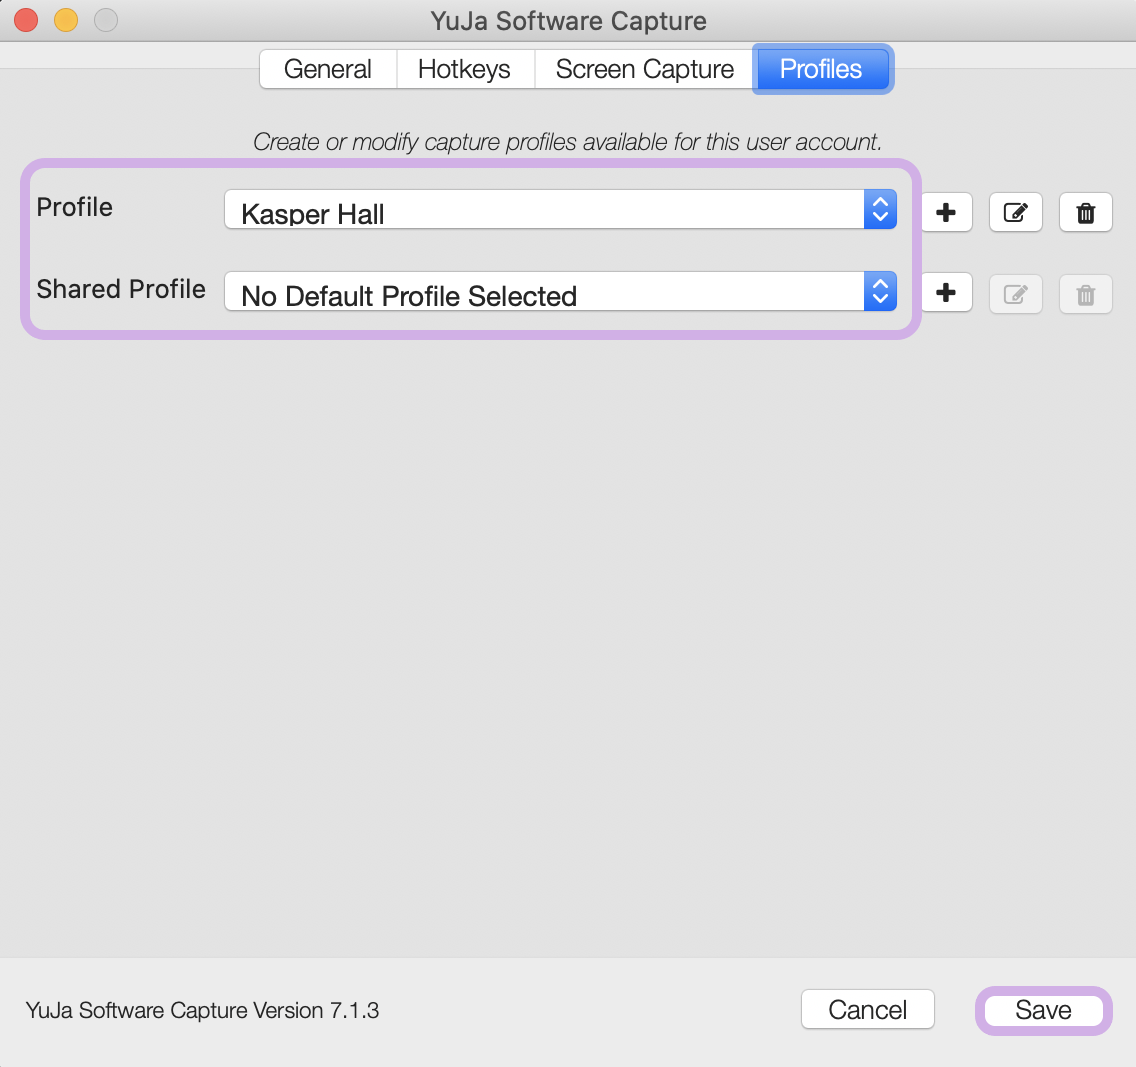Image resolution: width=1136 pixels, height=1067 pixels.
Task: Cancel the settings changes
Action: coord(867,1009)
